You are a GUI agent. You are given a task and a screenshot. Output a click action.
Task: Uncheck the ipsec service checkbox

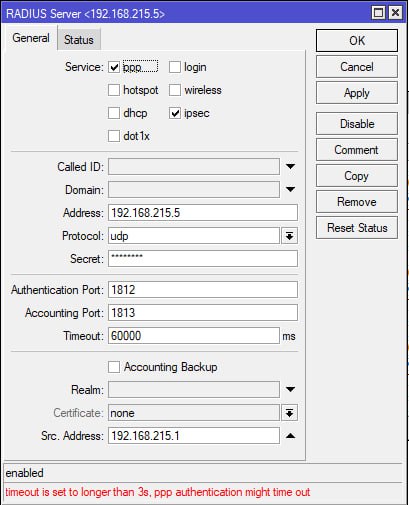175,113
